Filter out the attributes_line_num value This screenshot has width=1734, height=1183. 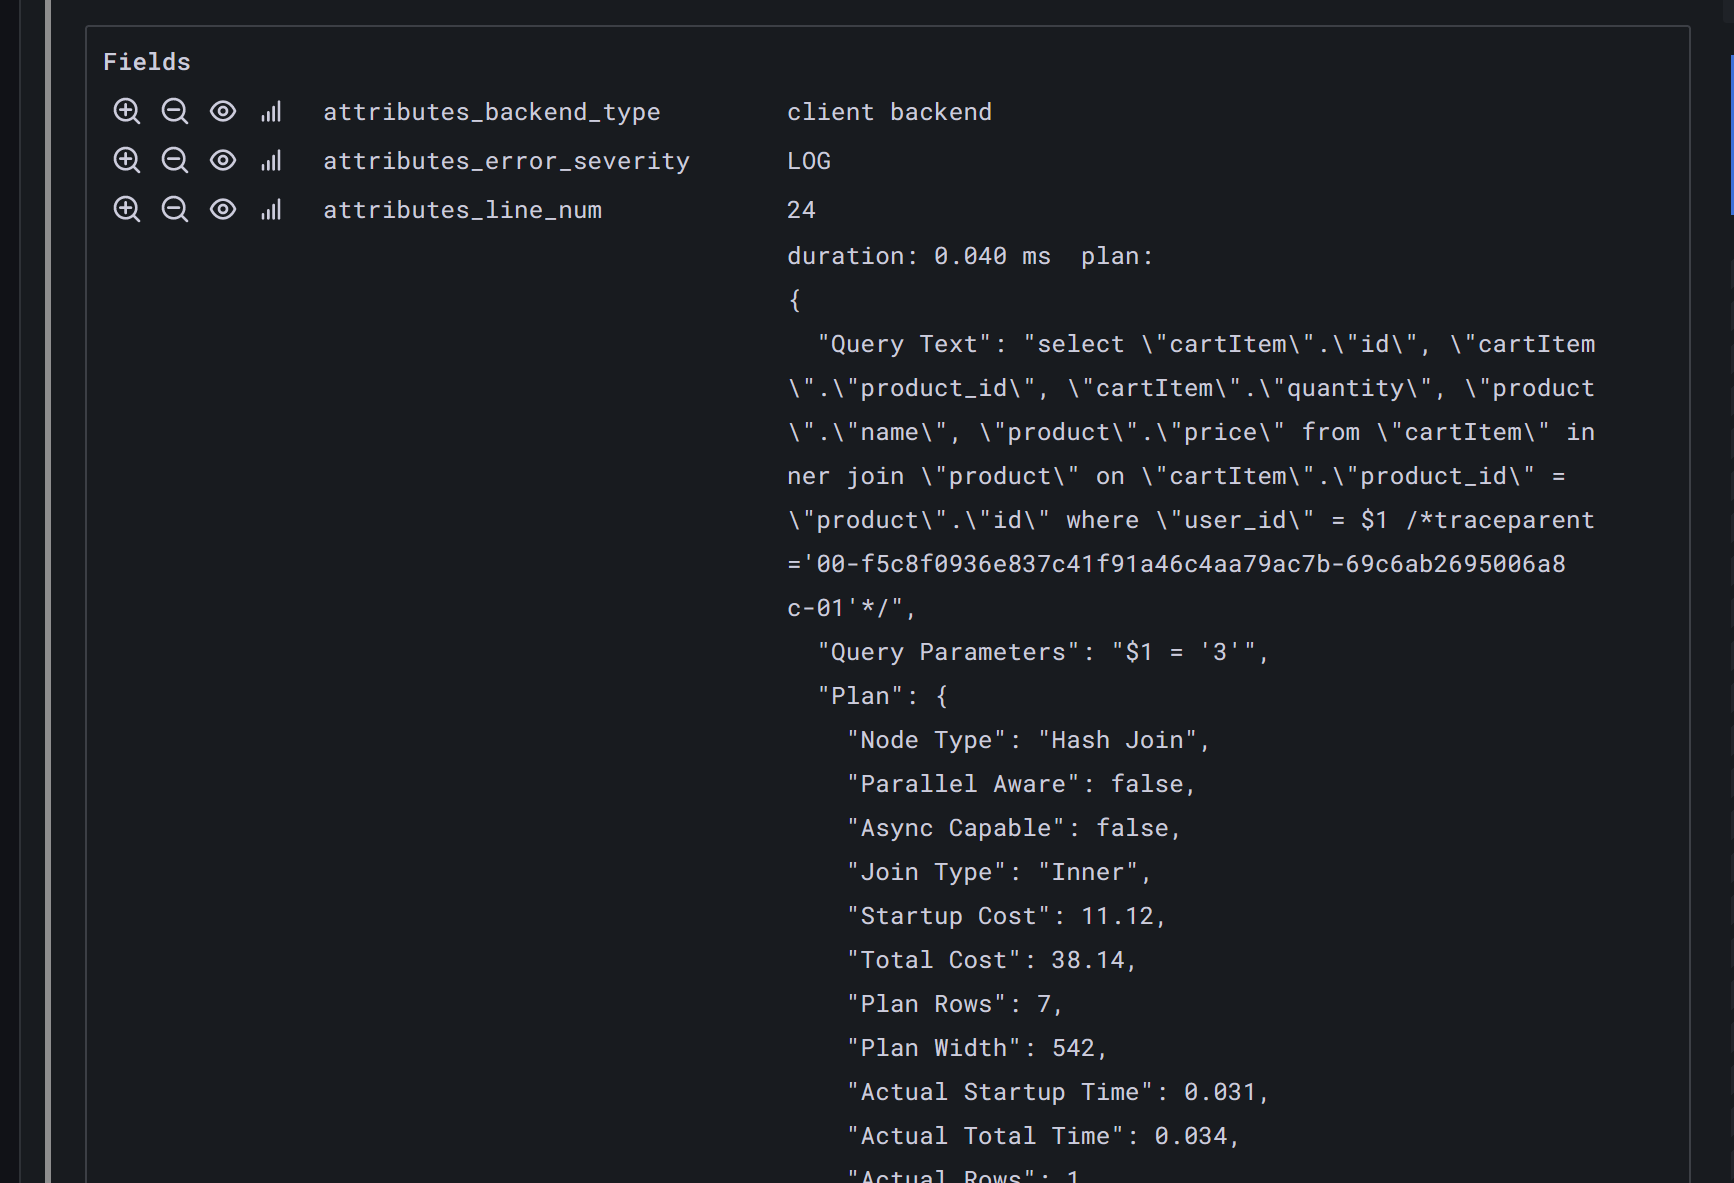coord(175,209)
